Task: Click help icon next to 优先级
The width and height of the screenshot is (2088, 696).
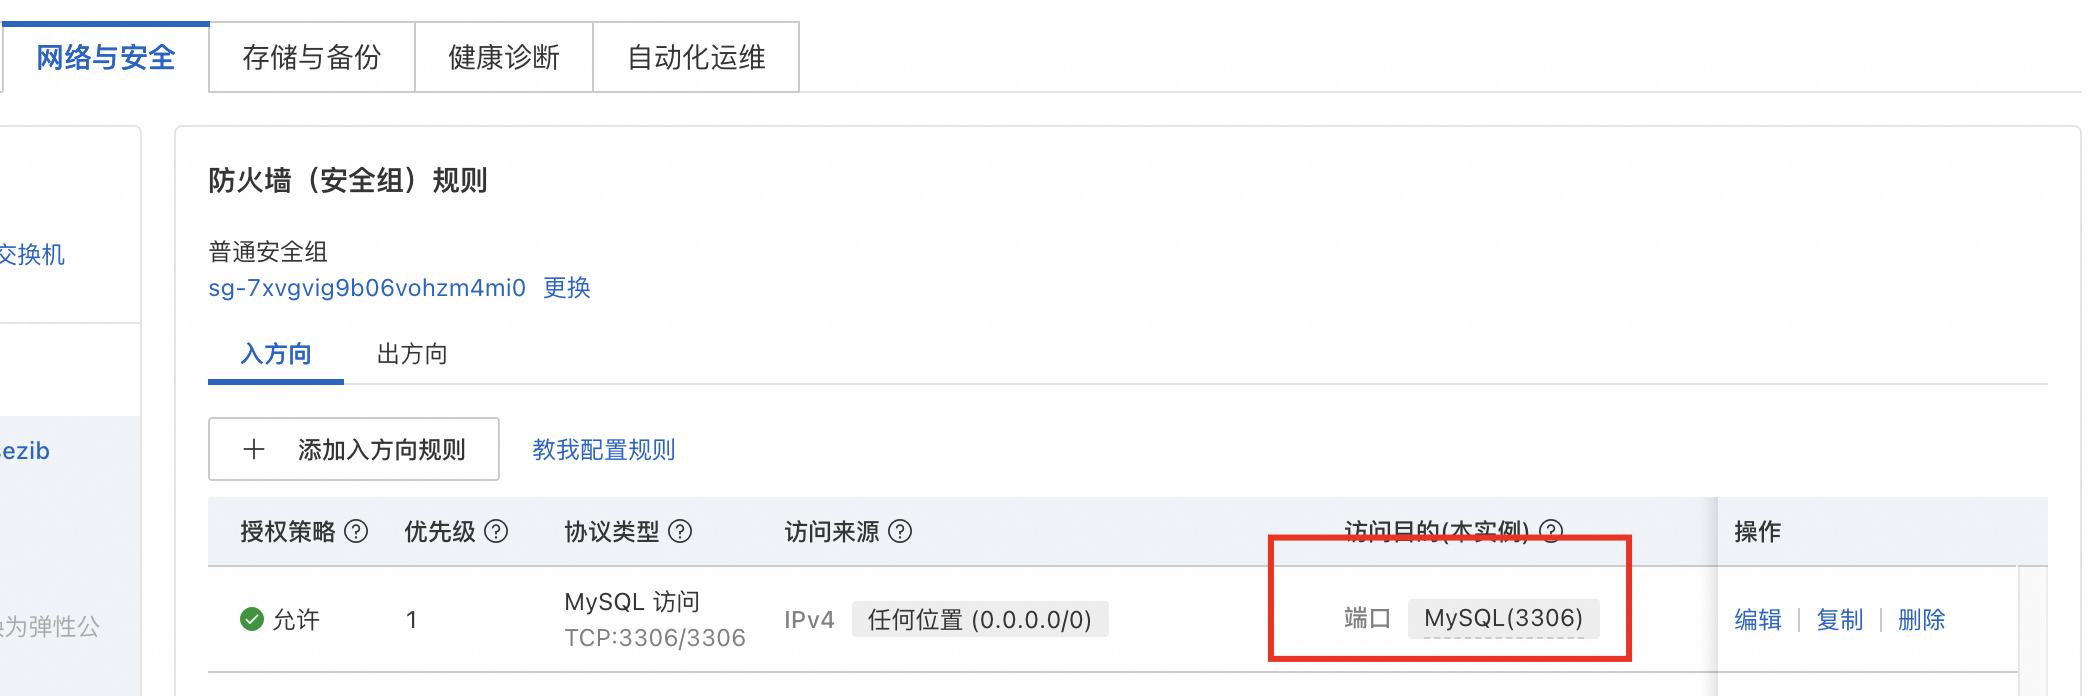Action: coord(496,531)
